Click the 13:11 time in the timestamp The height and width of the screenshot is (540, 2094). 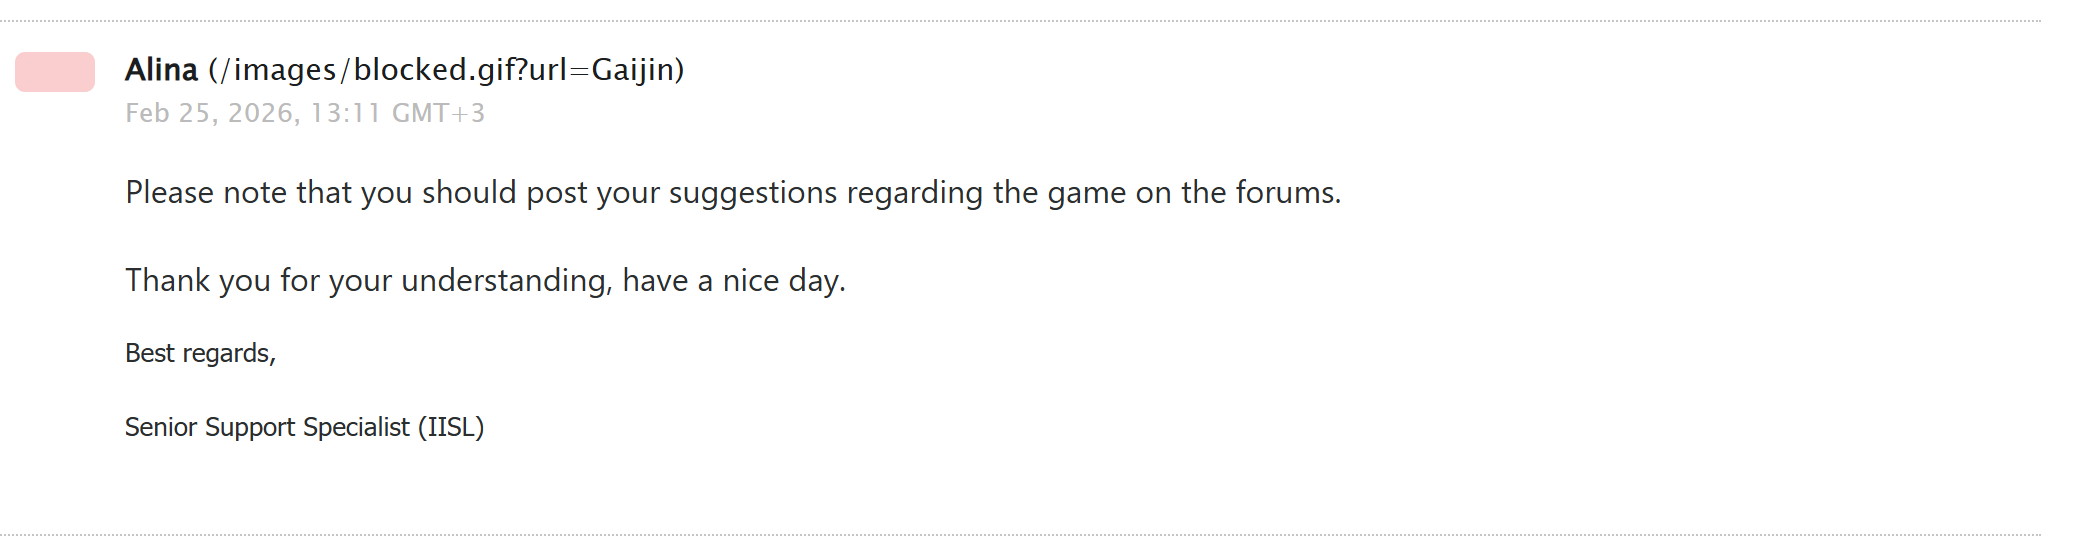(345, 113)
